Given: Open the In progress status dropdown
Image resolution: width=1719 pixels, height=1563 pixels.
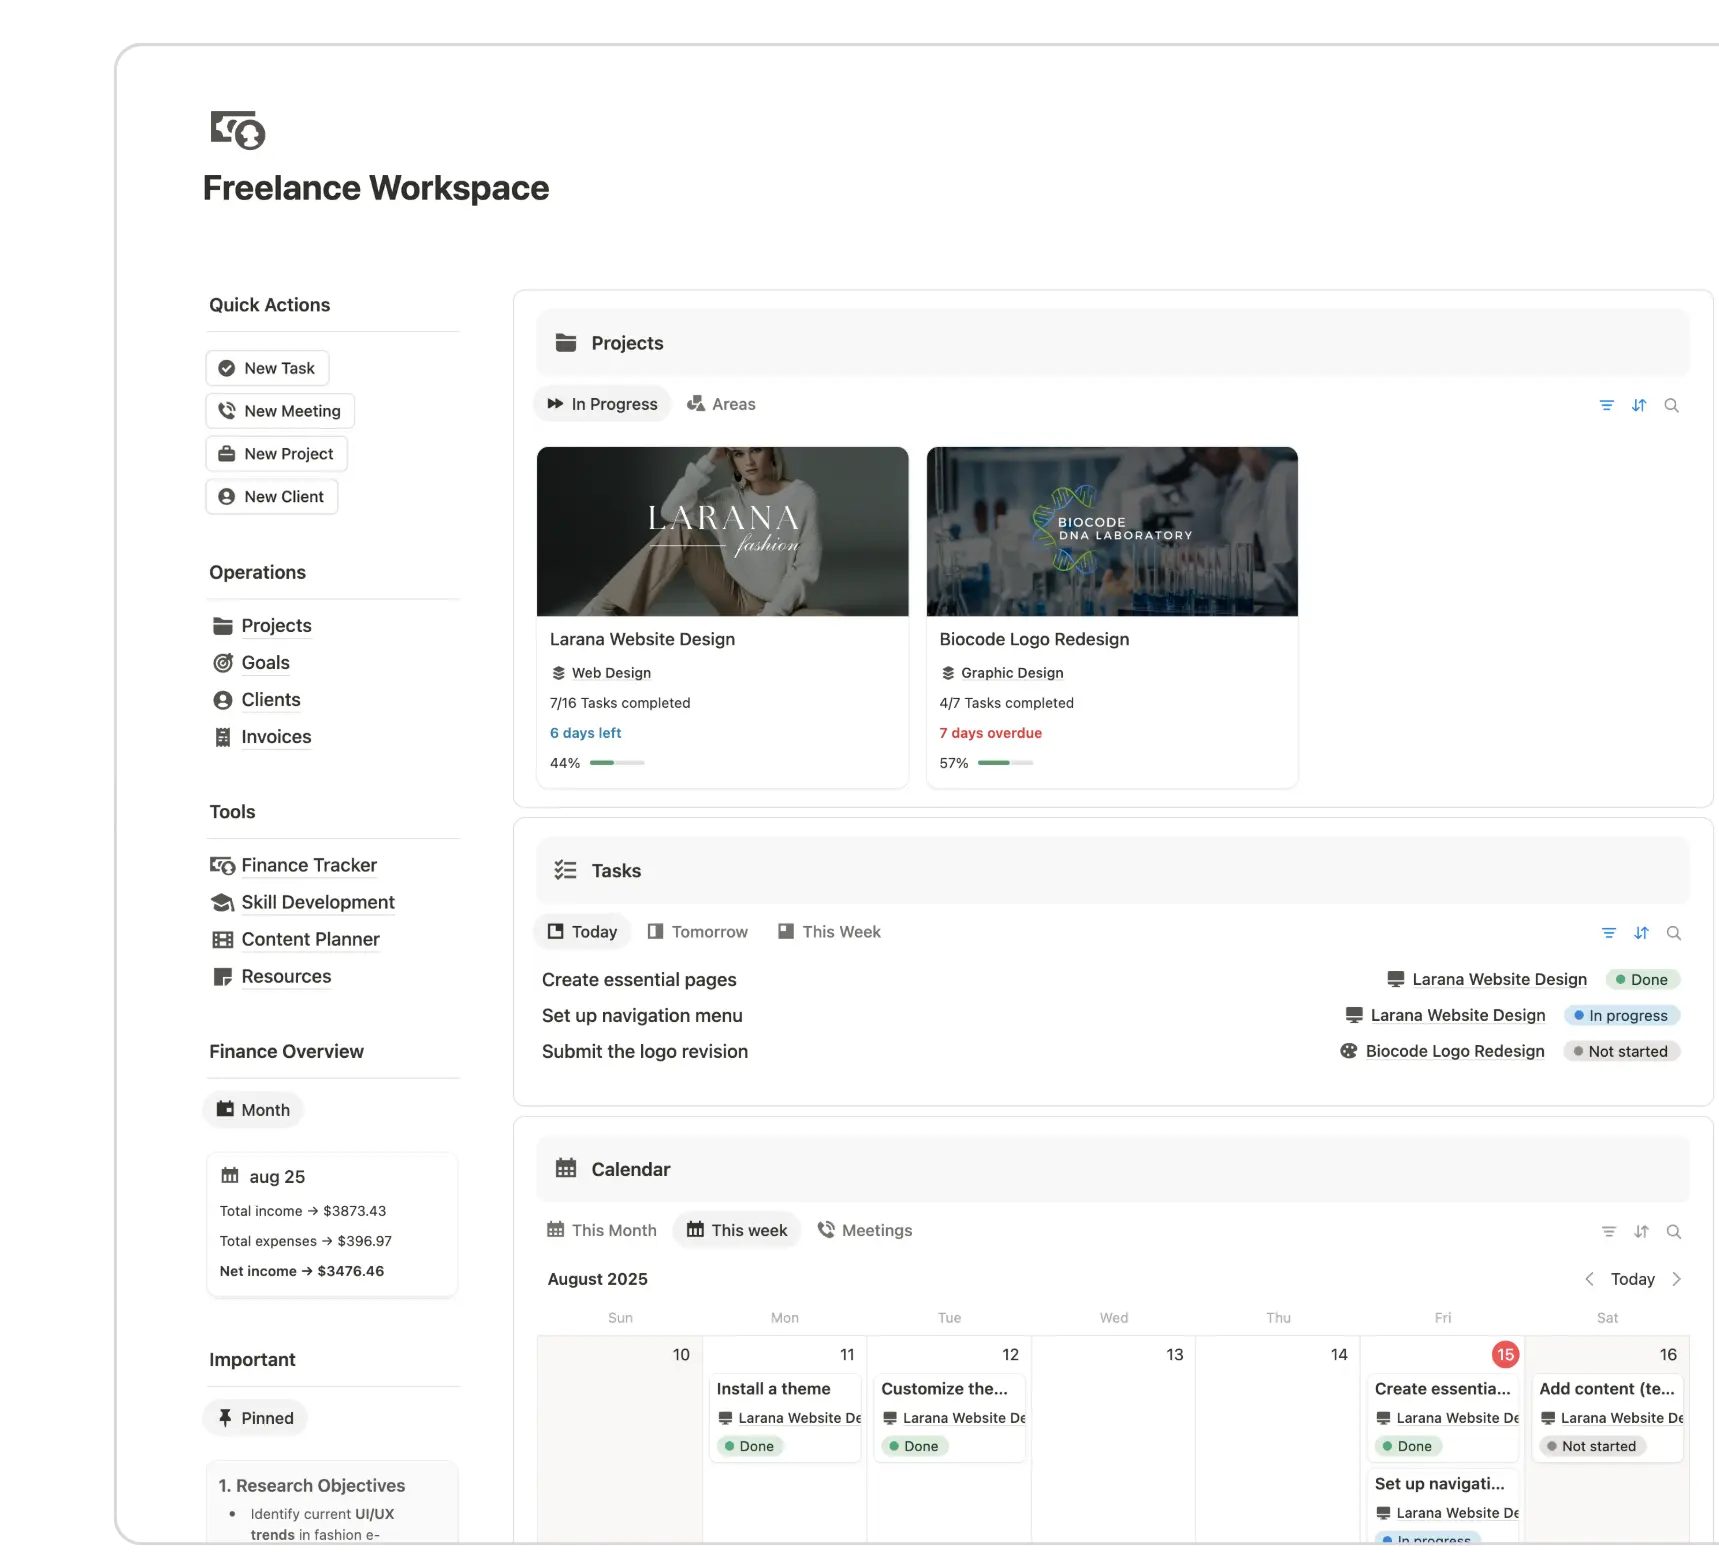Looking at the screenshot, I should pyautogui.click(x=1621, y=1015).
